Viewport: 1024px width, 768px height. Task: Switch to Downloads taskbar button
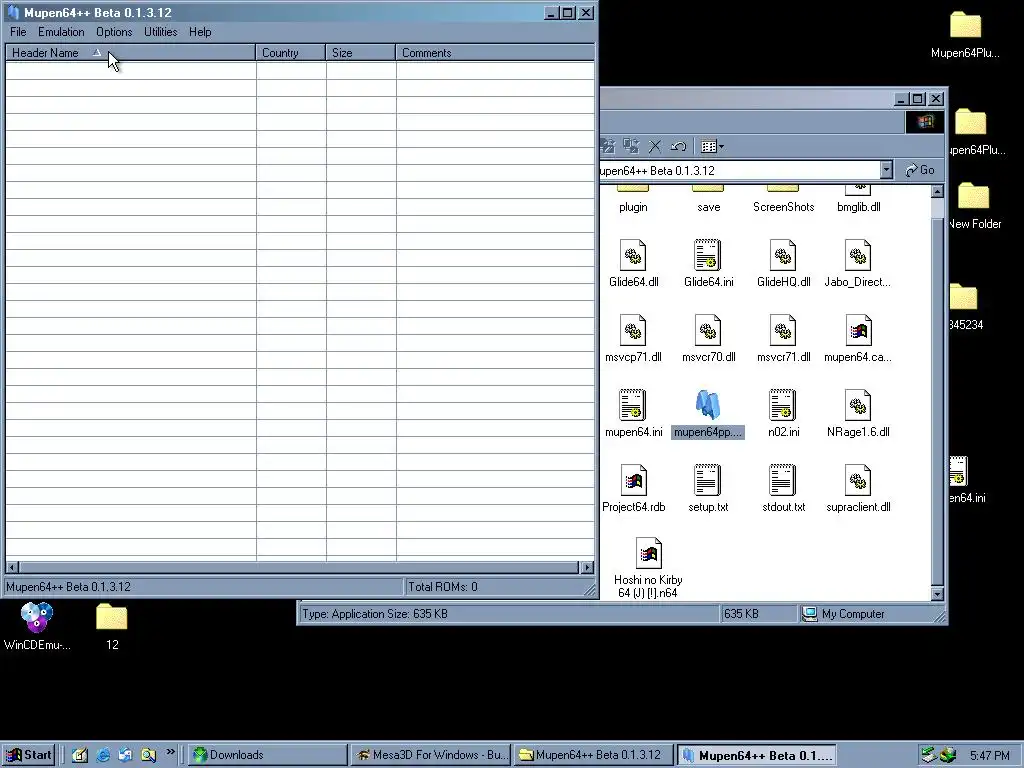[268, 755]
